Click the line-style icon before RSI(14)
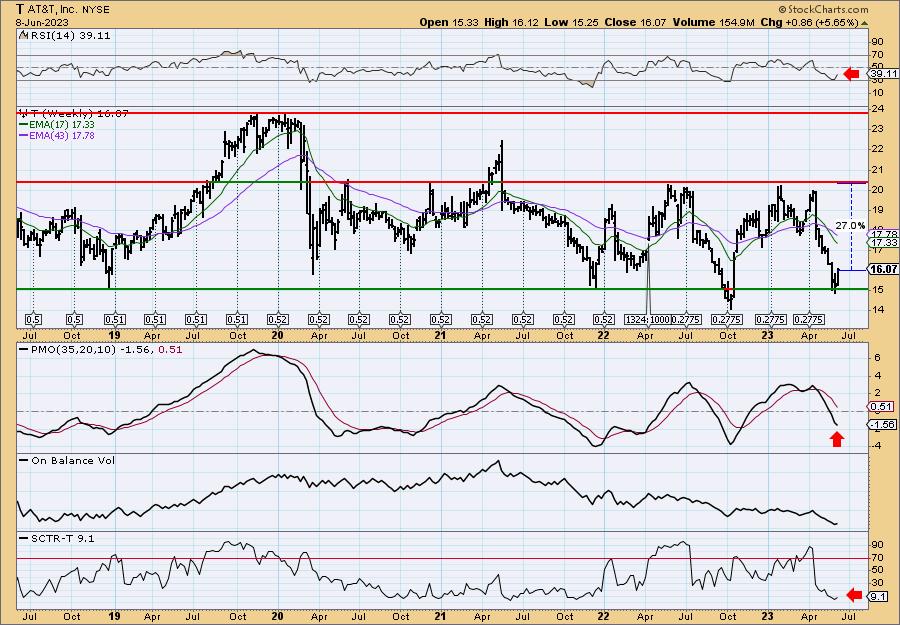 (x=24, y=35)
